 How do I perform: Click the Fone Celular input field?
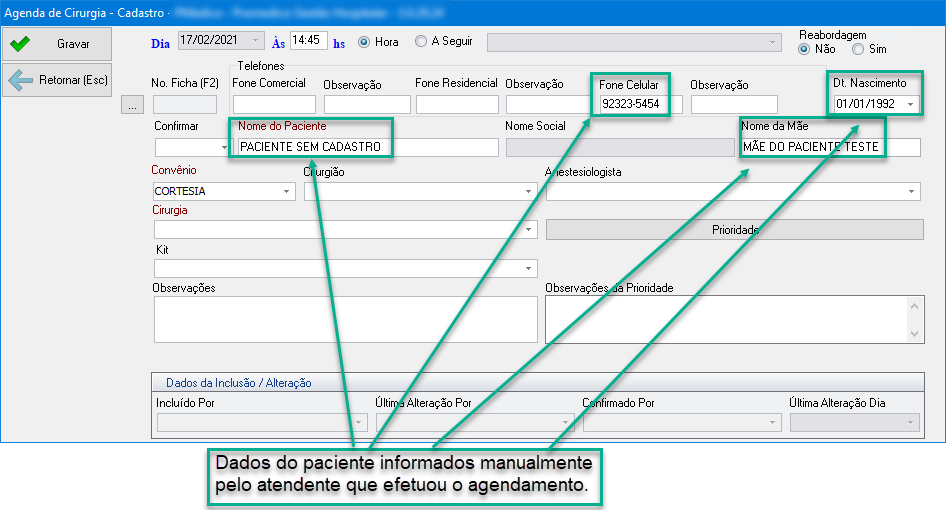pyautogui.click(x=638, y=104)
